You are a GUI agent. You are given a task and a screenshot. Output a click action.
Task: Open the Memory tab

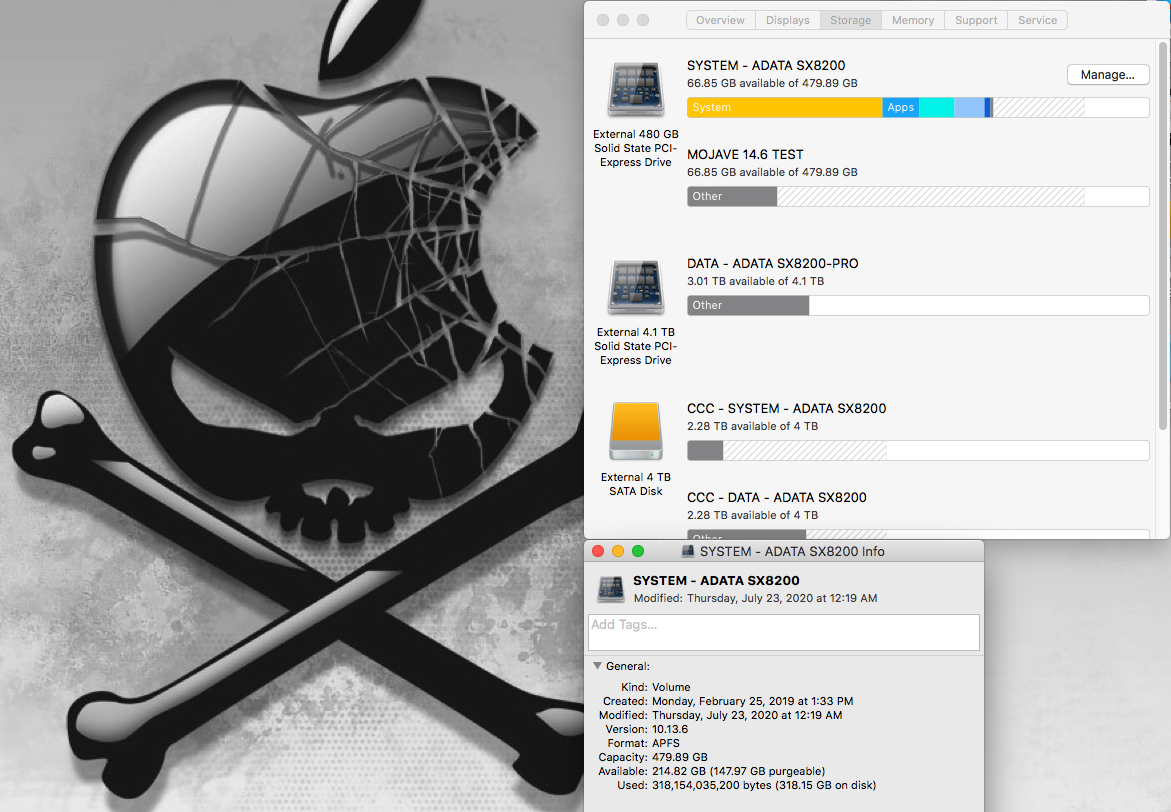(913, 20)
